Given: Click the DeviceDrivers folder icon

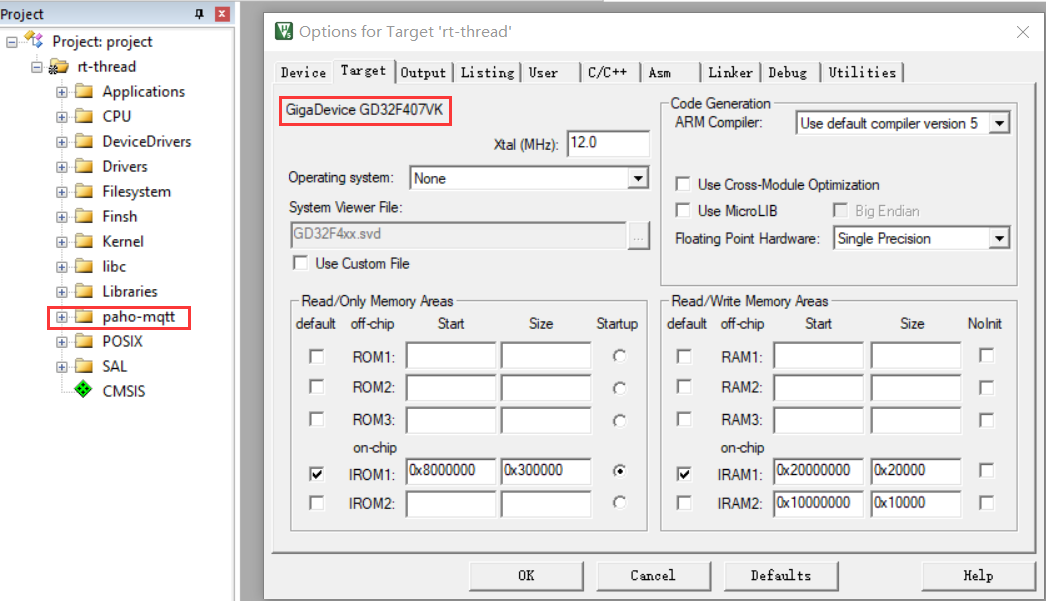Looking at the screenshot, I should pos(84,141).
